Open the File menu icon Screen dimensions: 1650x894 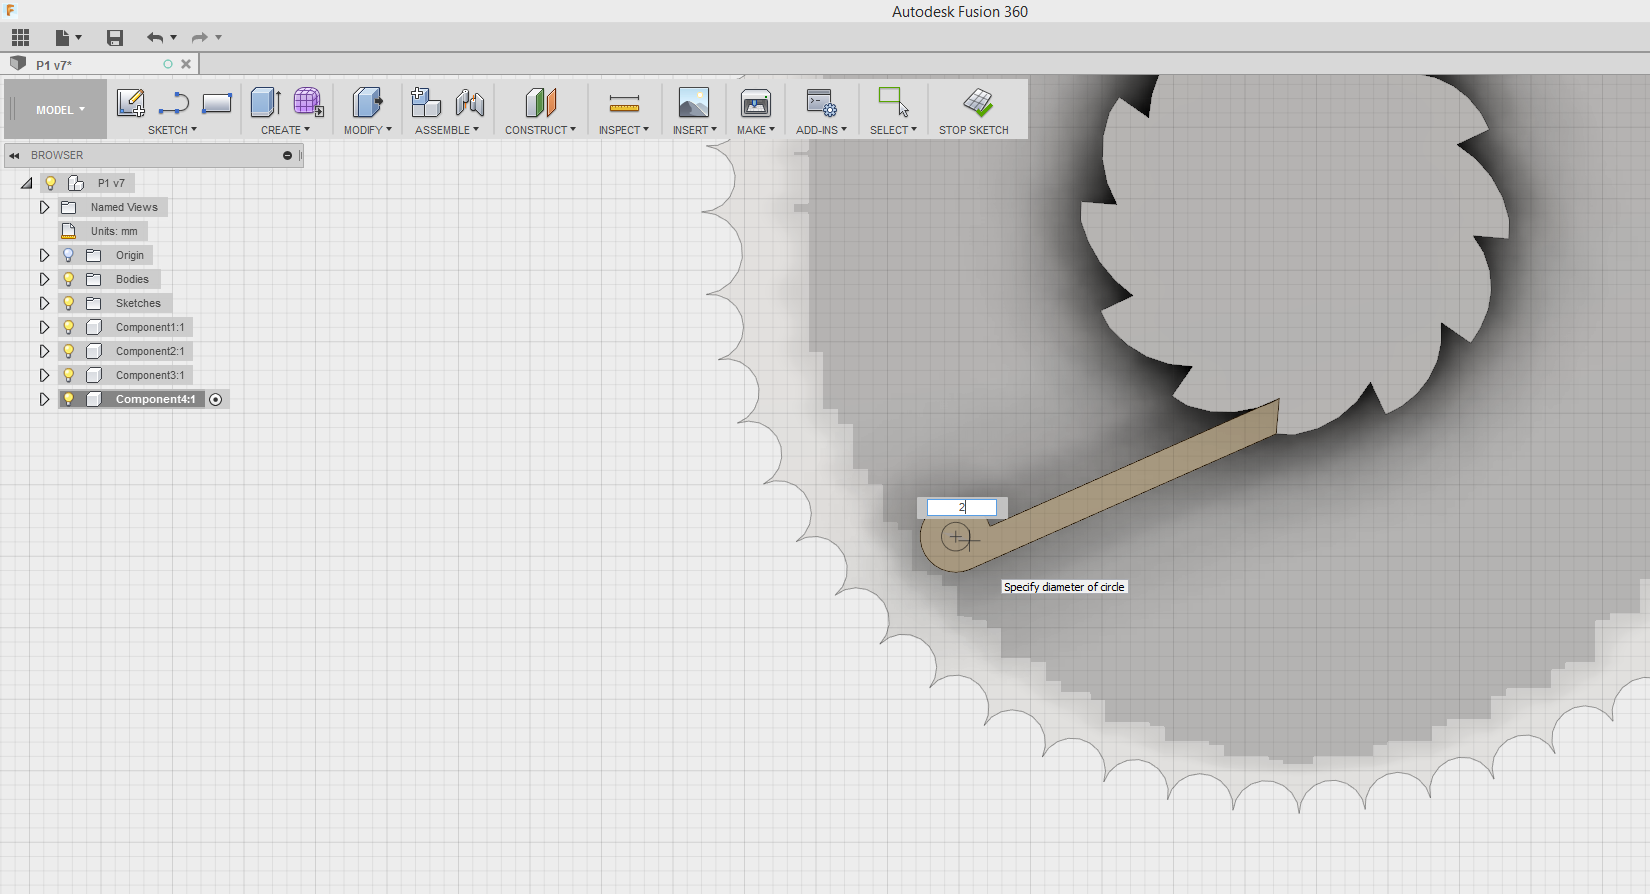(x=68, y=38)
